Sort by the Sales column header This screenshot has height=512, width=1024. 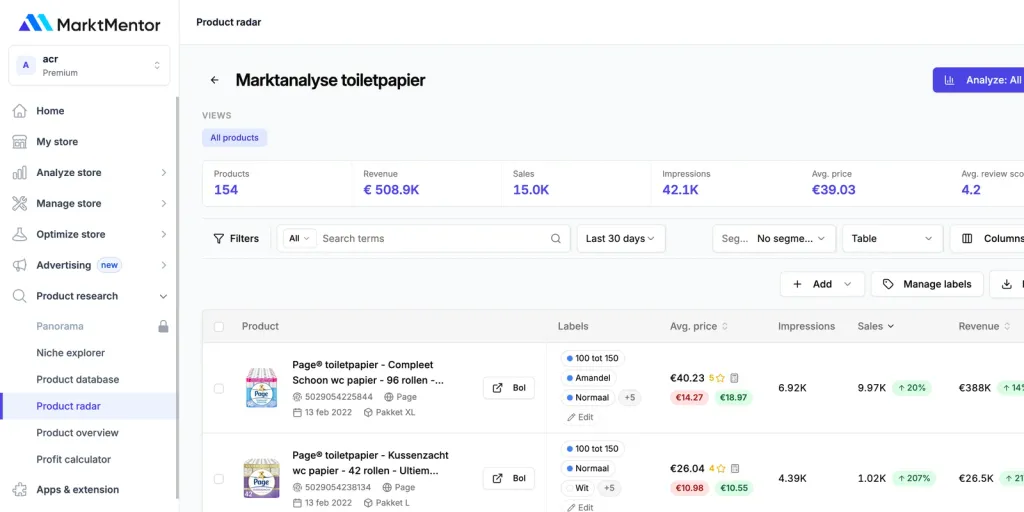coord(876,326)
